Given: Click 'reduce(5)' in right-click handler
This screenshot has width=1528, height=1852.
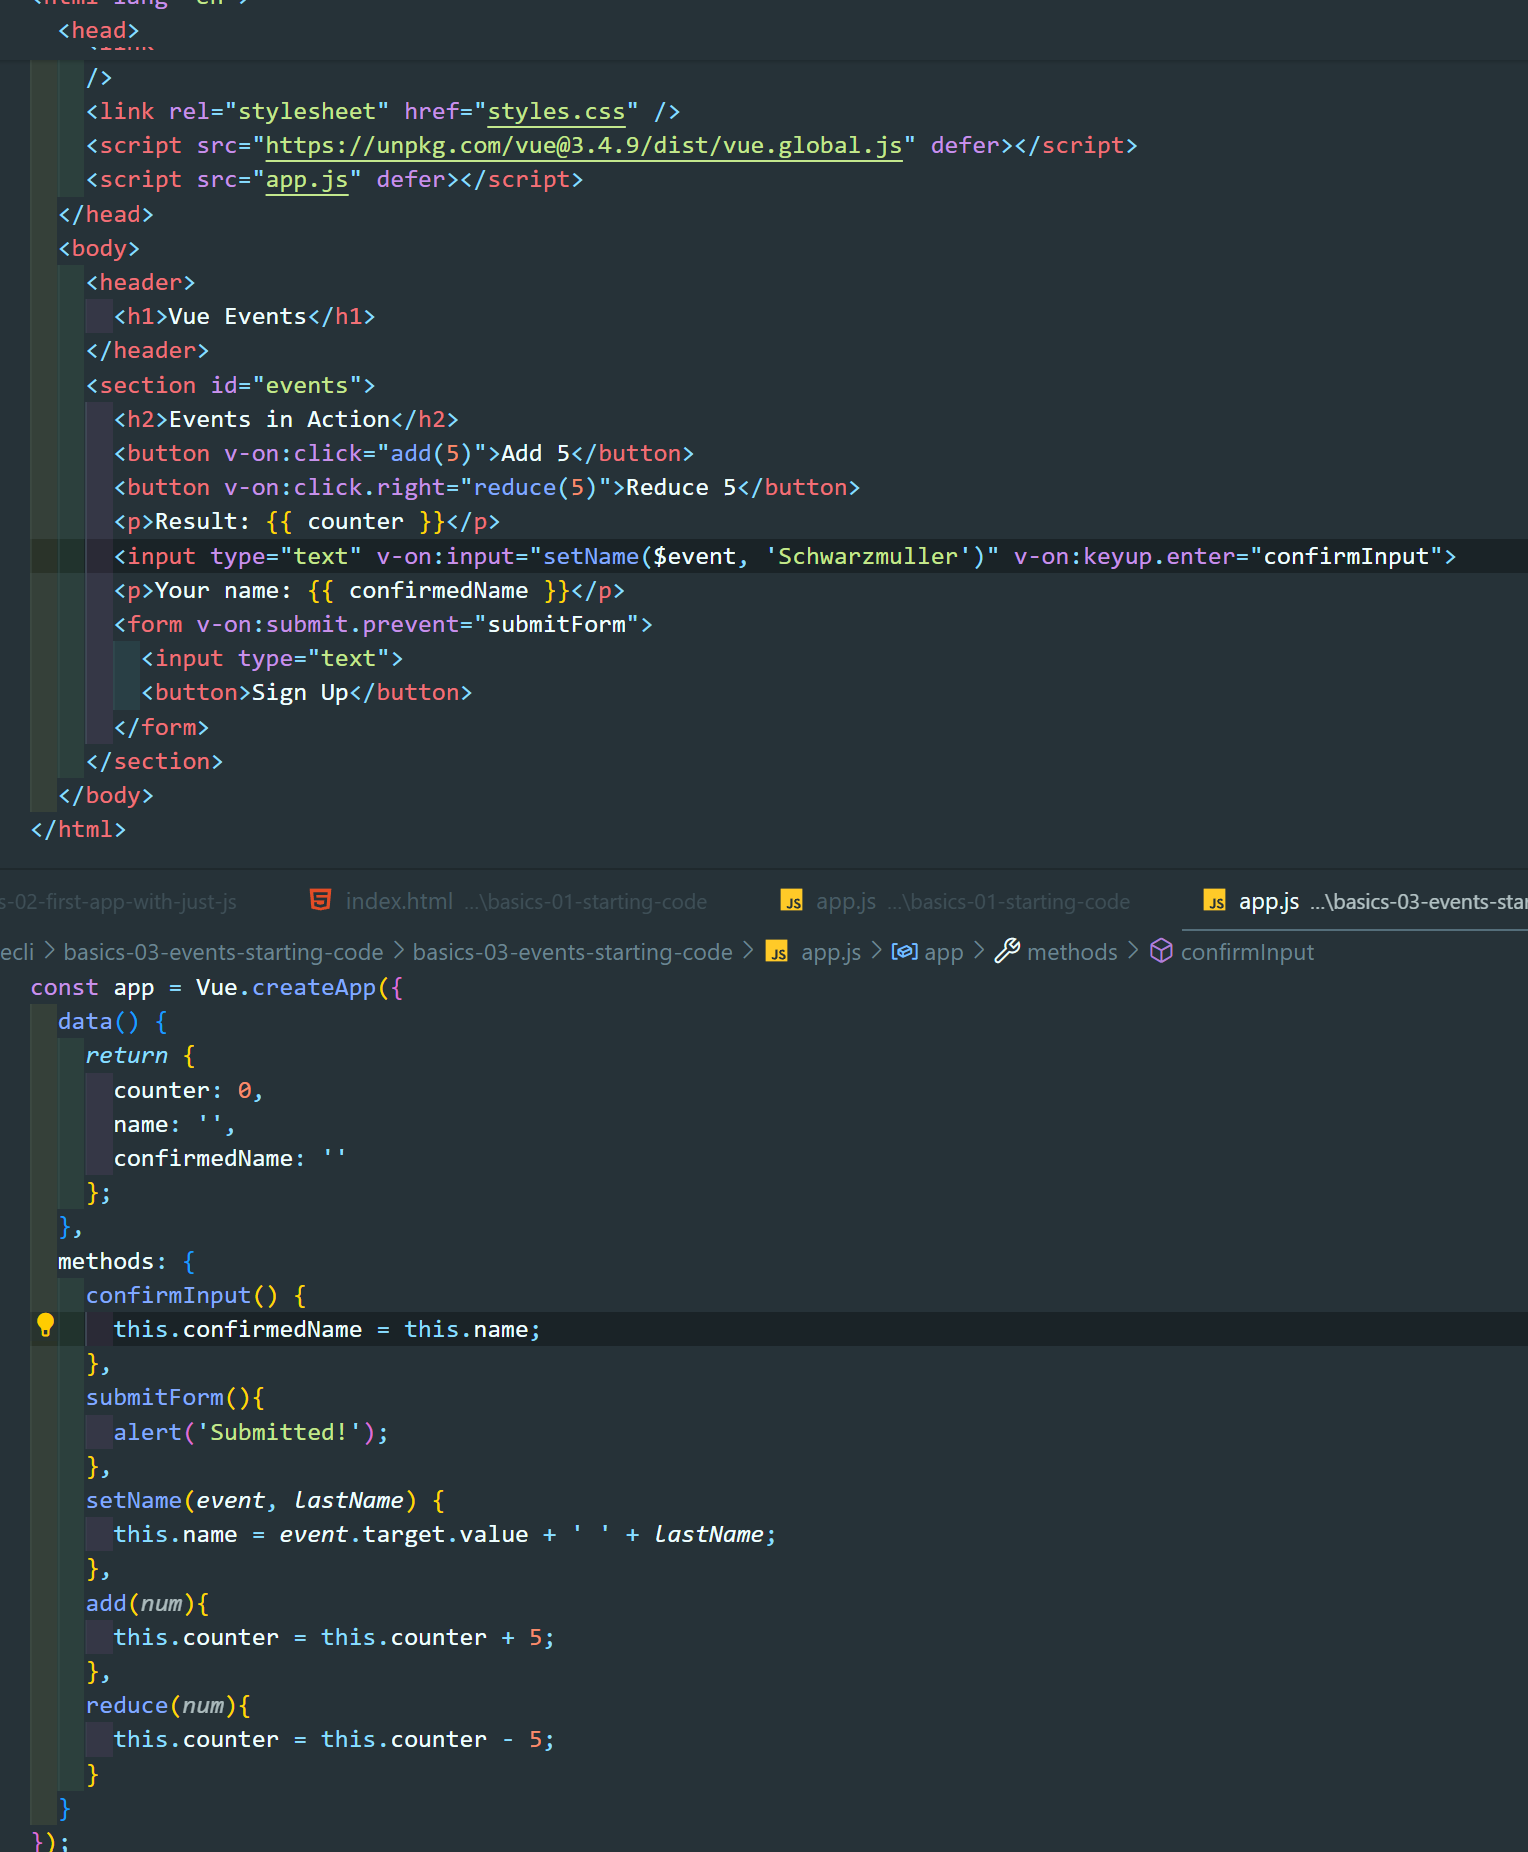Looking at the screenshot, I should click(534, 488).
